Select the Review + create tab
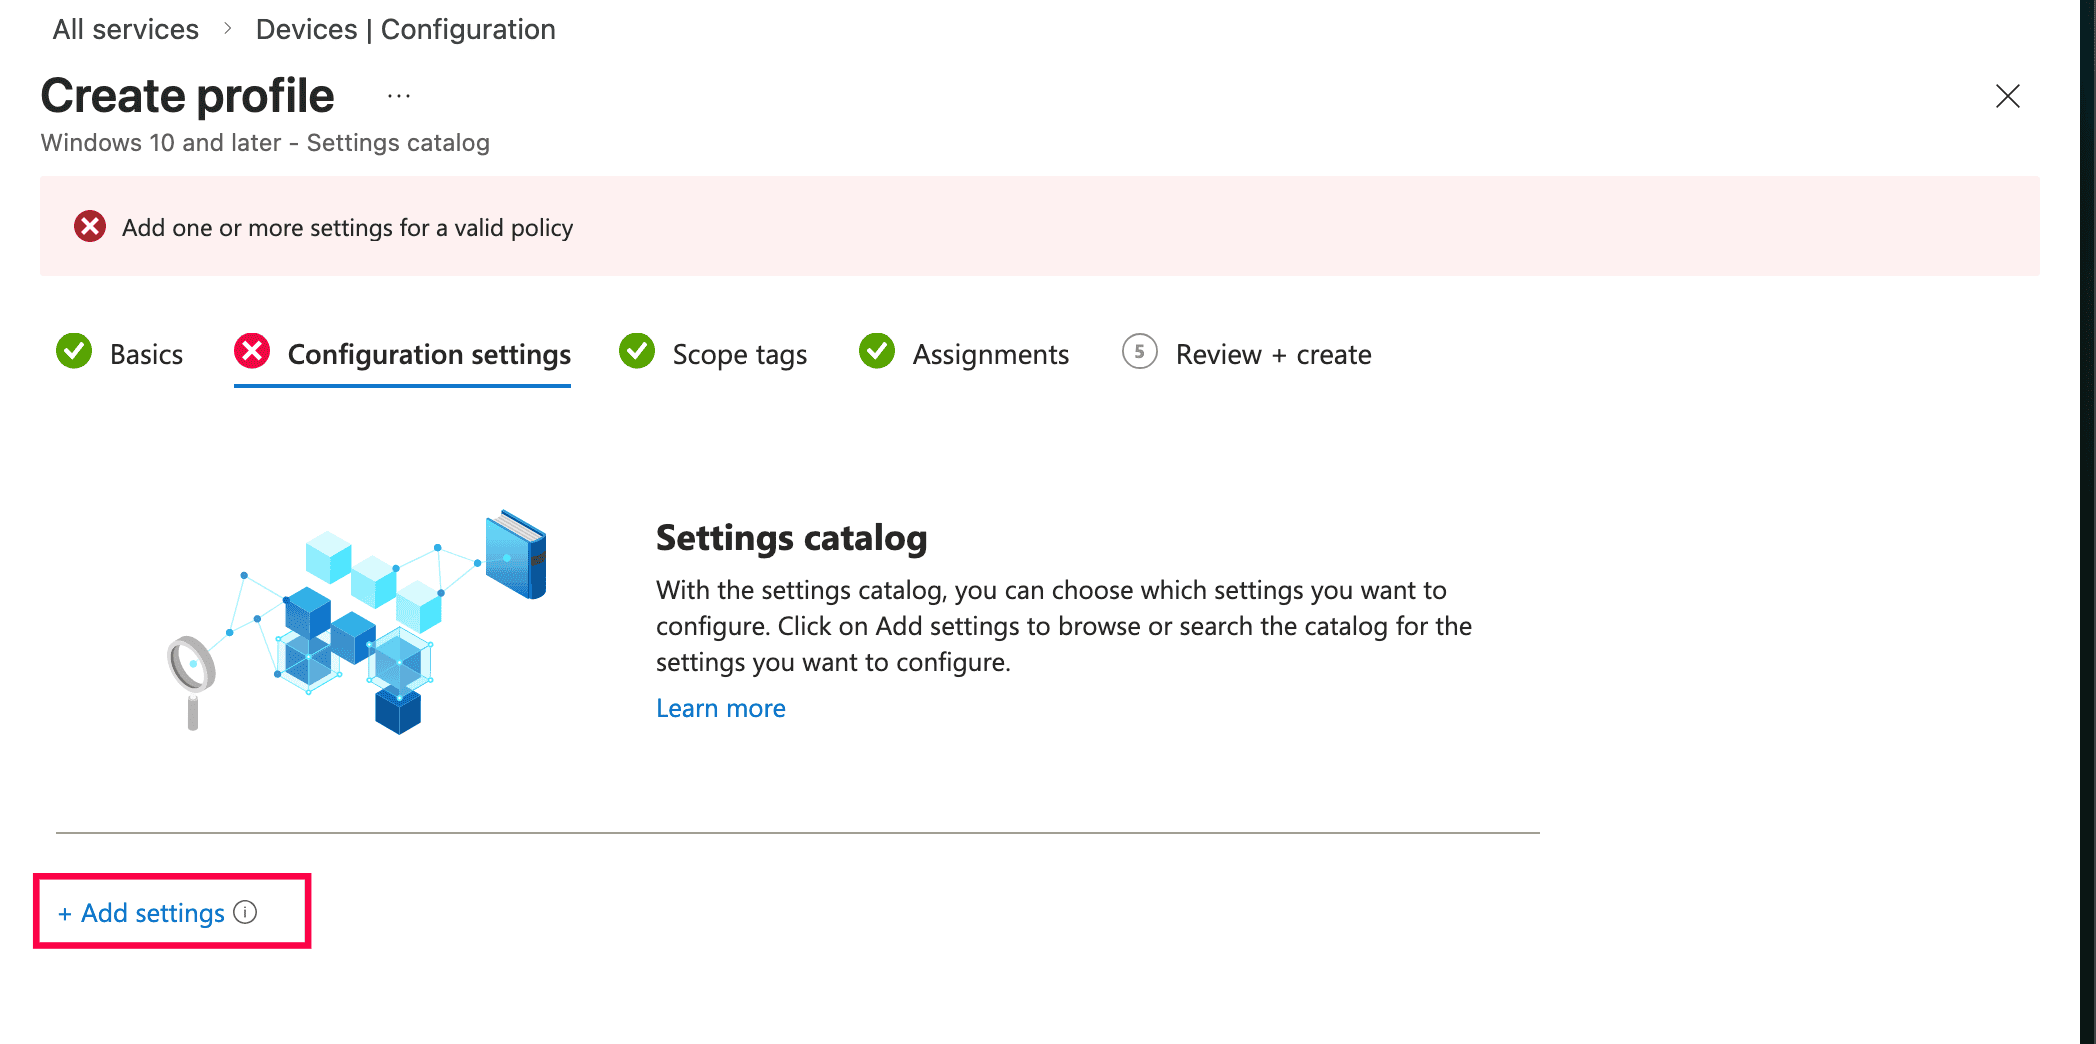The image size is (2096, 1044). click(x=1273, y=353)
